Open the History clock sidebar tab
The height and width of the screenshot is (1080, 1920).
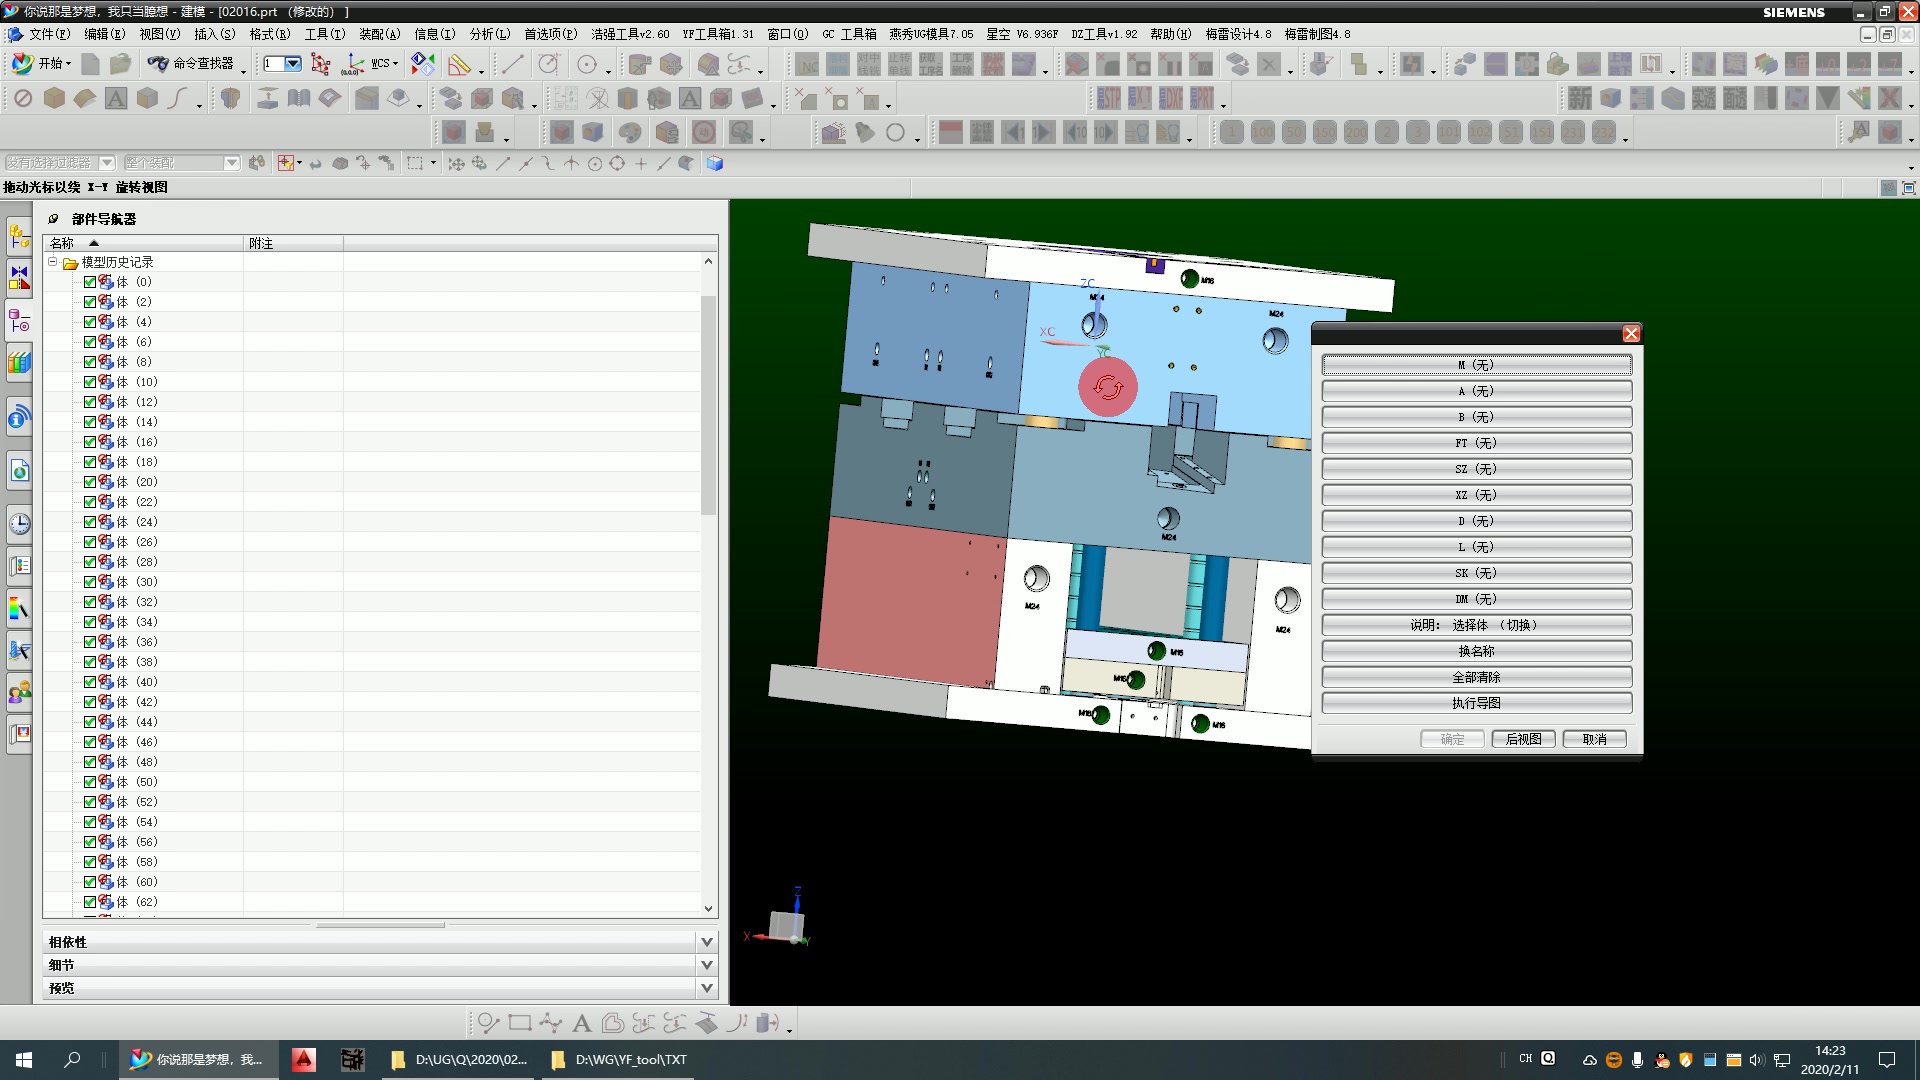pyautogui.click(x=19, y=524)
